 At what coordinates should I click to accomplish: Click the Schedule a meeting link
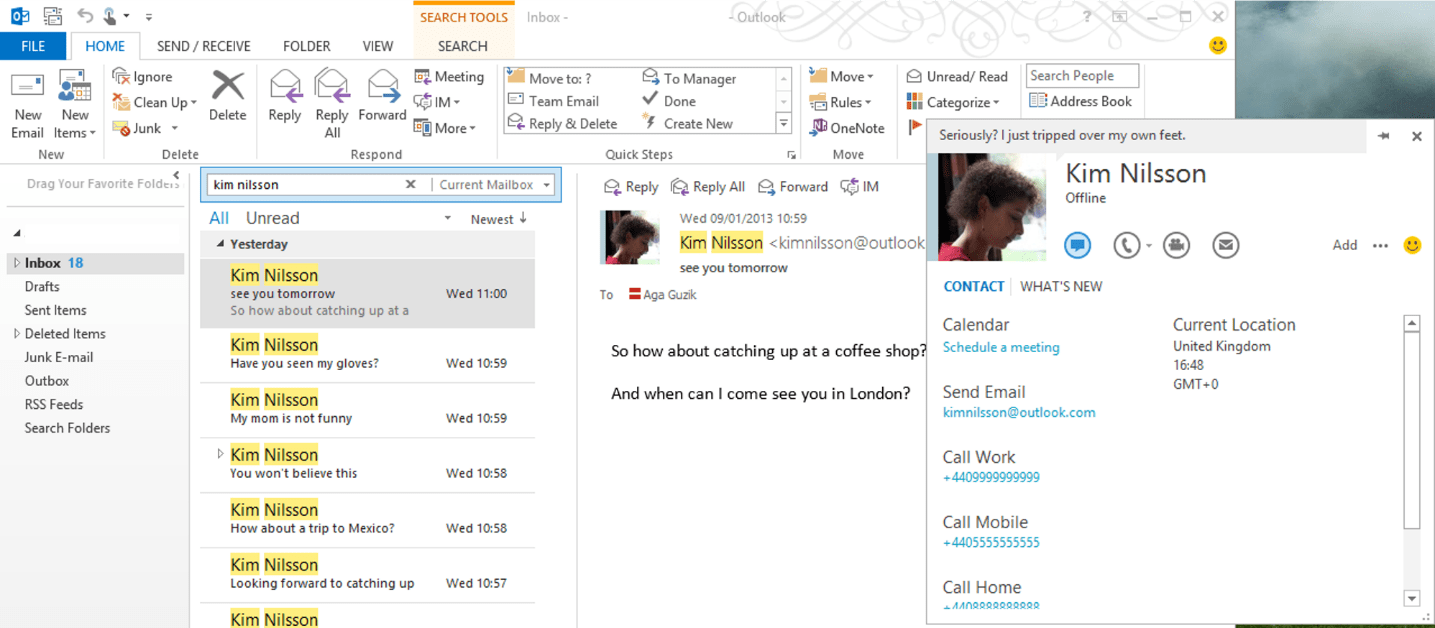click(1001, 347)
